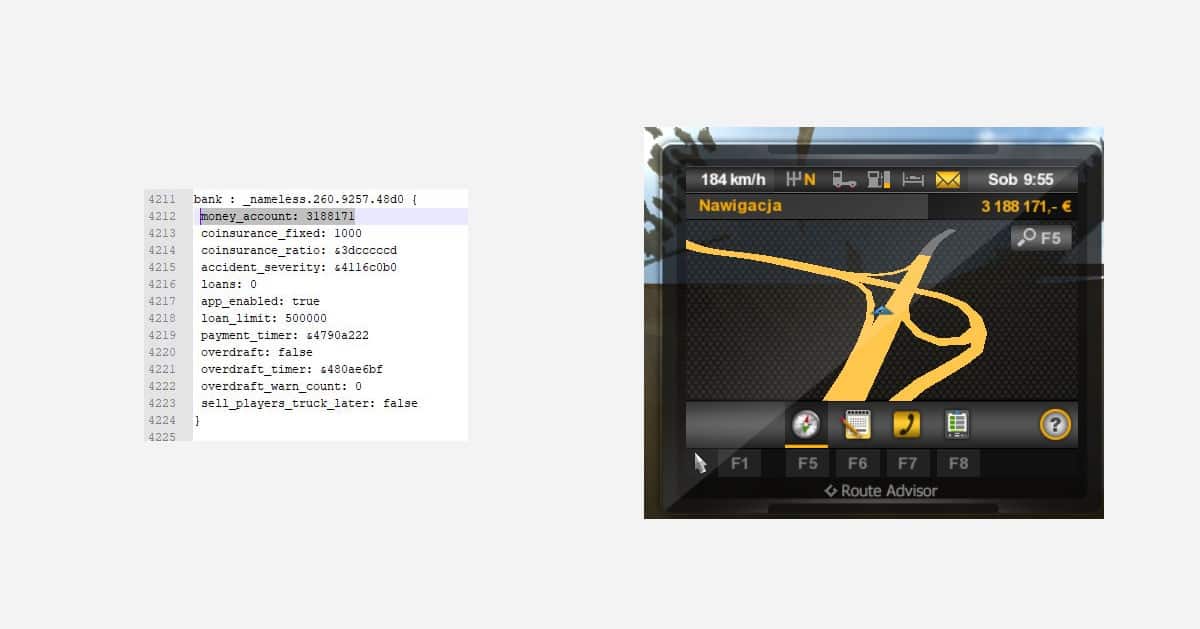Click the F8 shortcut label
This screenshot has height=629, width=1200.
click(x=957, y=464)
